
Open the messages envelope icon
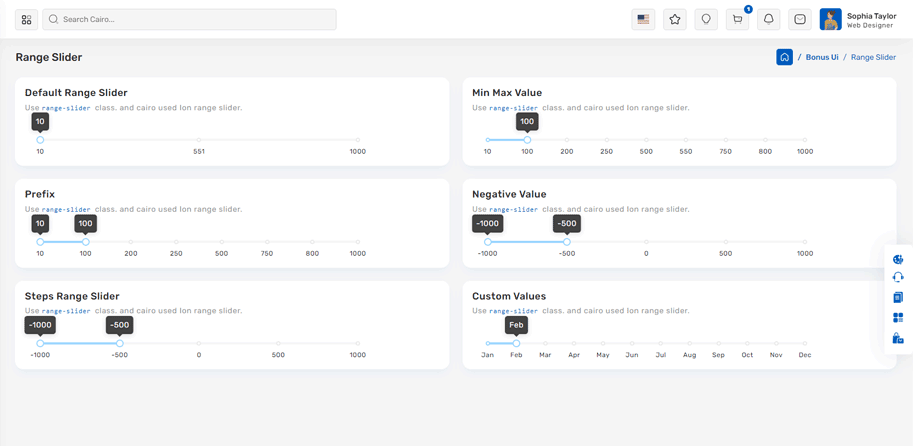[x=800, y=19]
